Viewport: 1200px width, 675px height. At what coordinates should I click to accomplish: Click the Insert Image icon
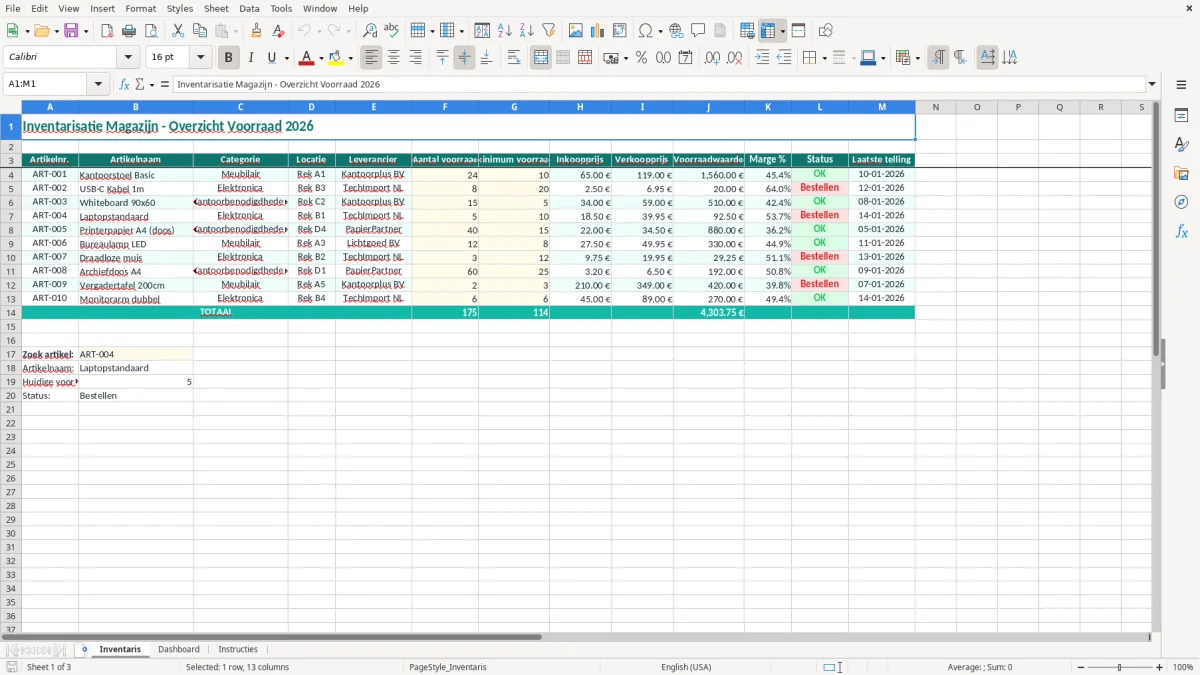(x=576, y=31)
